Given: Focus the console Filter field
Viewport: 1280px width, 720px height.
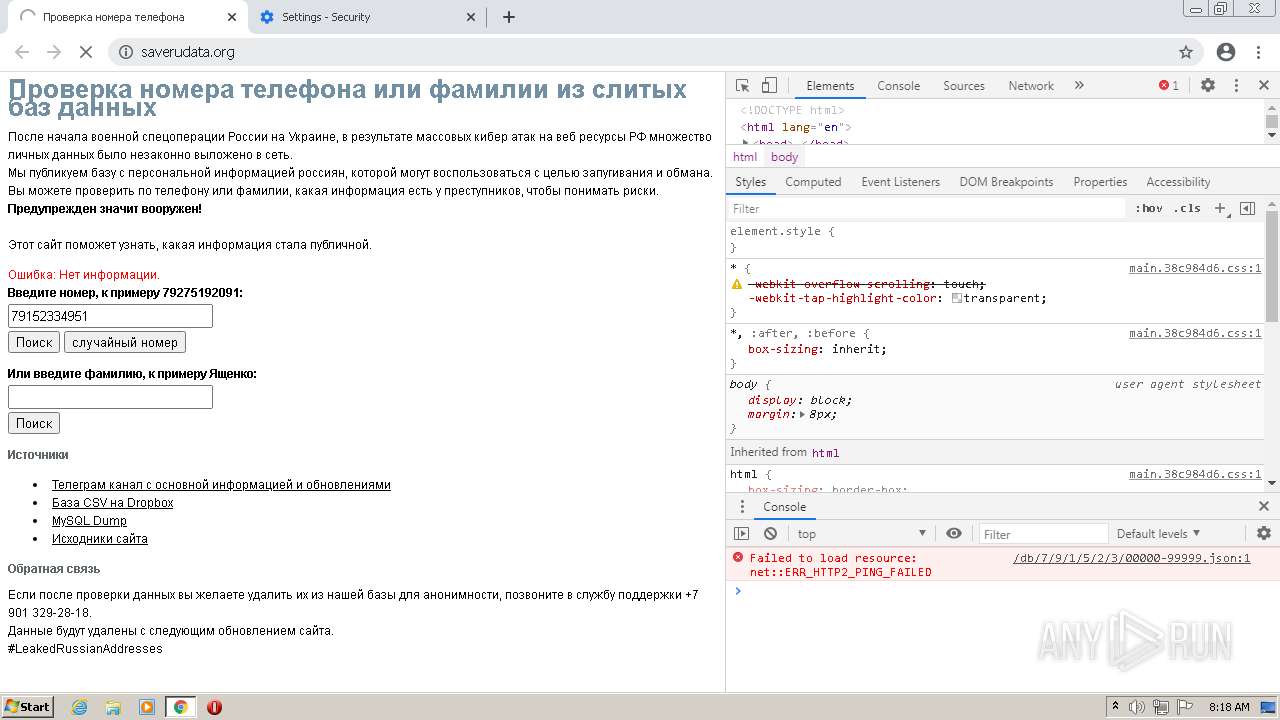Looking at the screenshot, I should point(1043,534).
